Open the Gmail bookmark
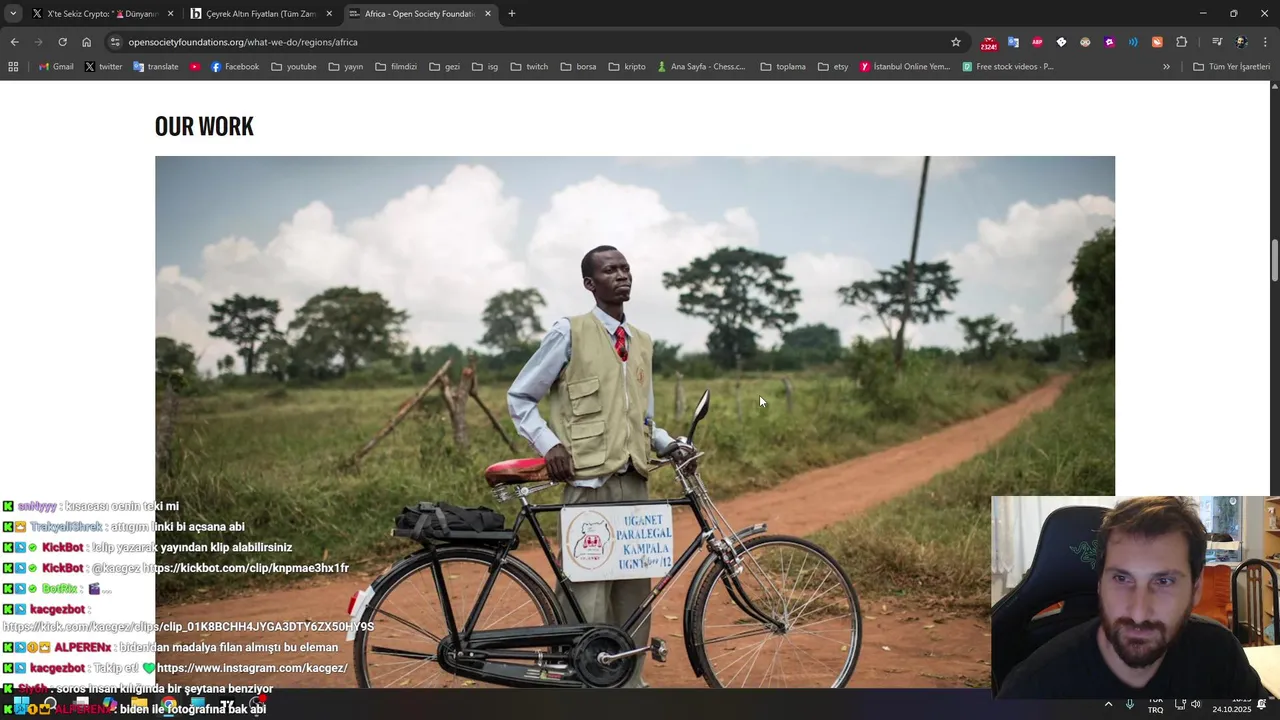The image size is (1280, 720). 56,67
